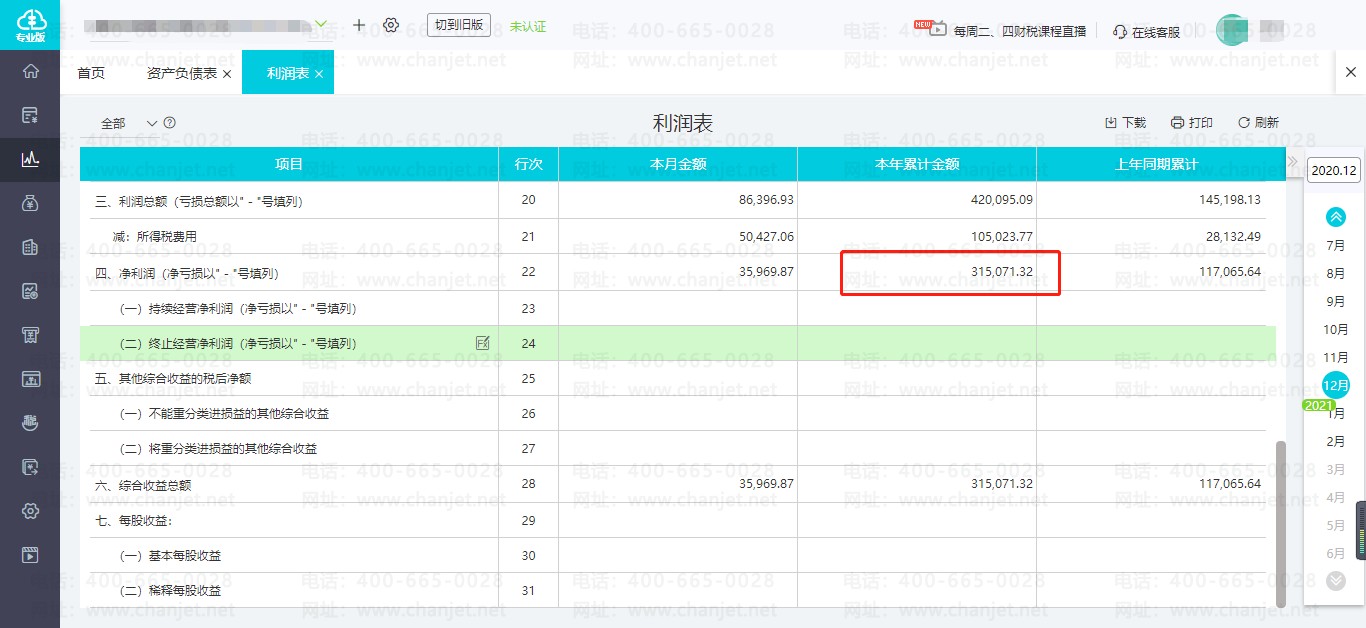Expand the company name dropdown arrow
Image resolution: width=1366 pixels, height=628 pixels.
[x=321, y=24]
